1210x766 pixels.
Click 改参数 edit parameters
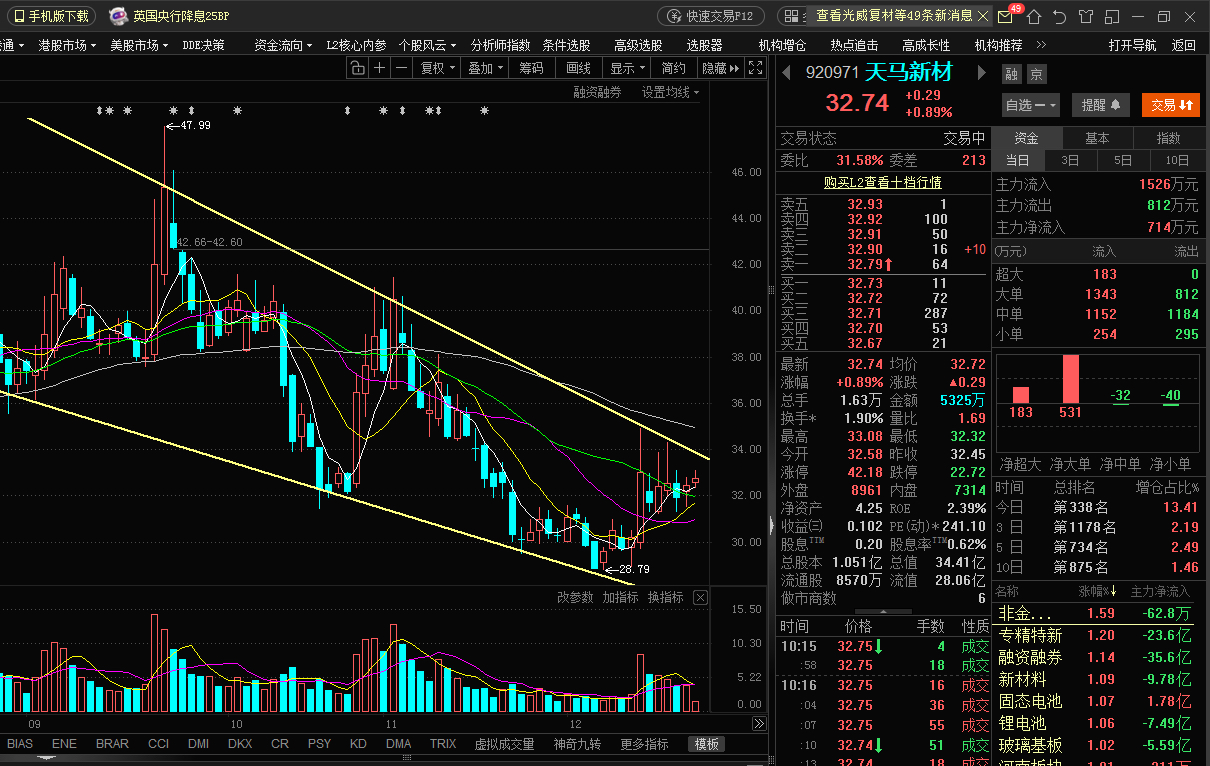575,597
